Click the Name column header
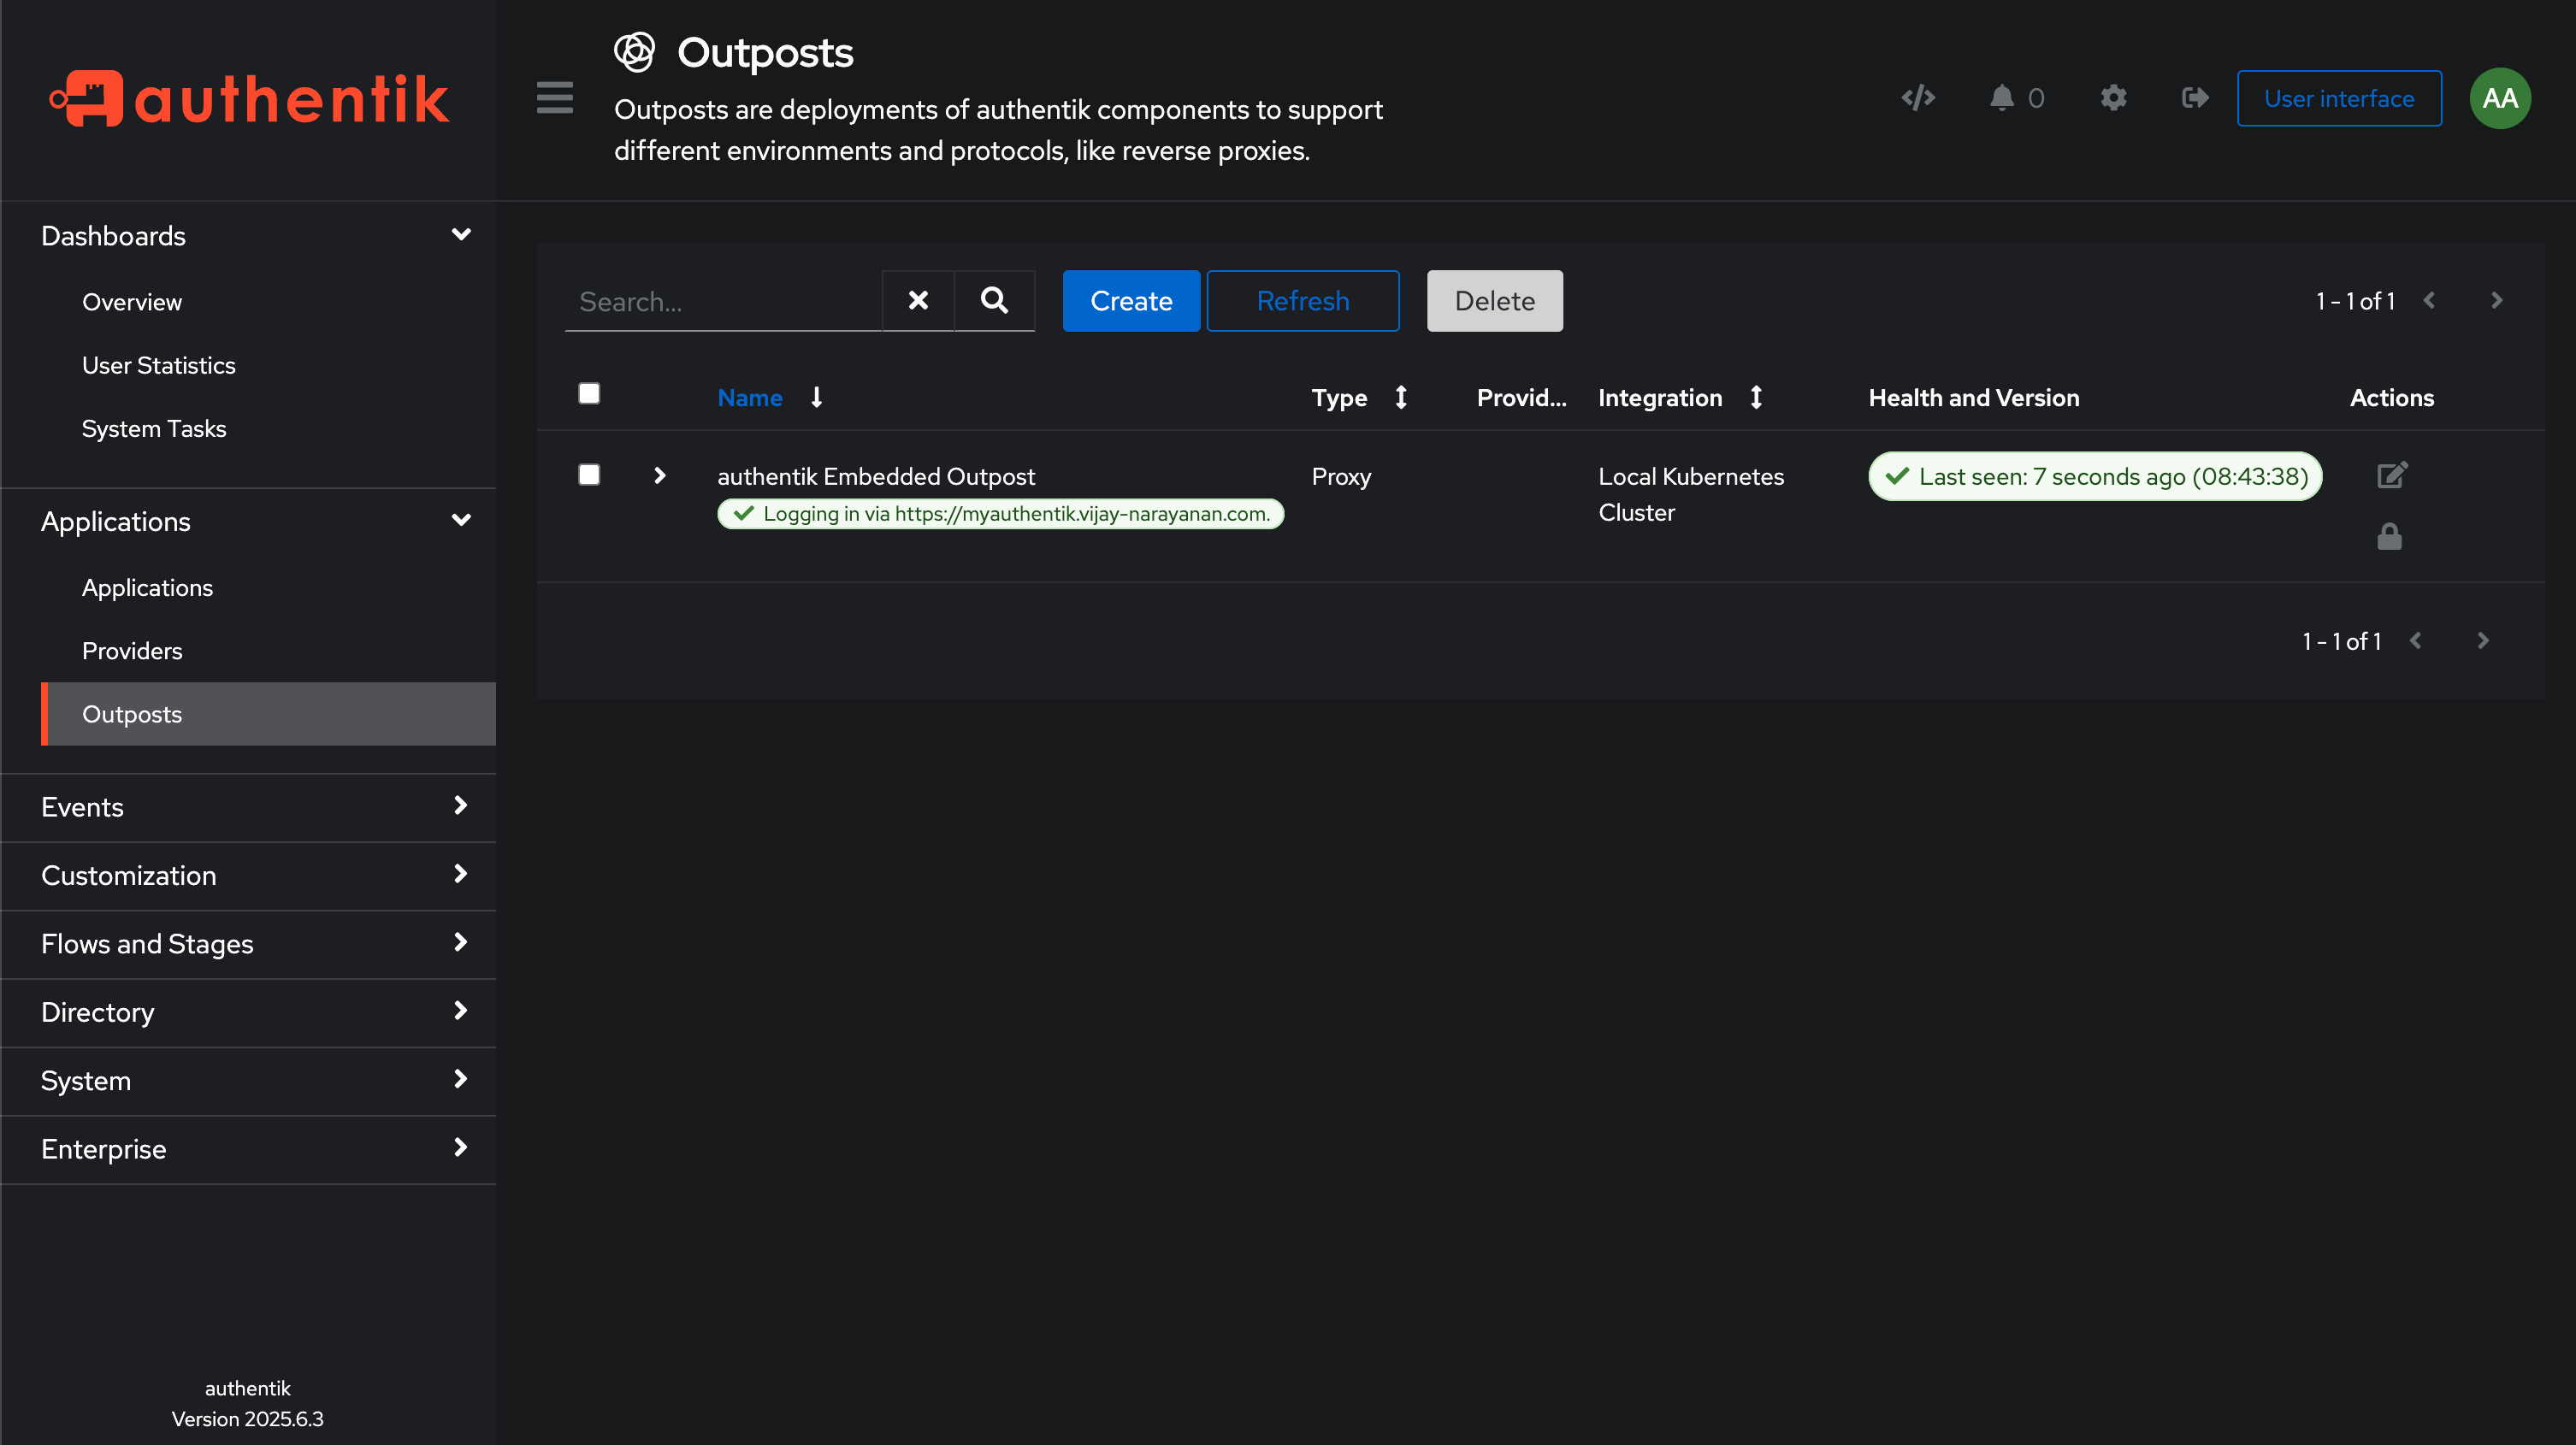Screen dimensions: 2576x1445 click(749, 398)
